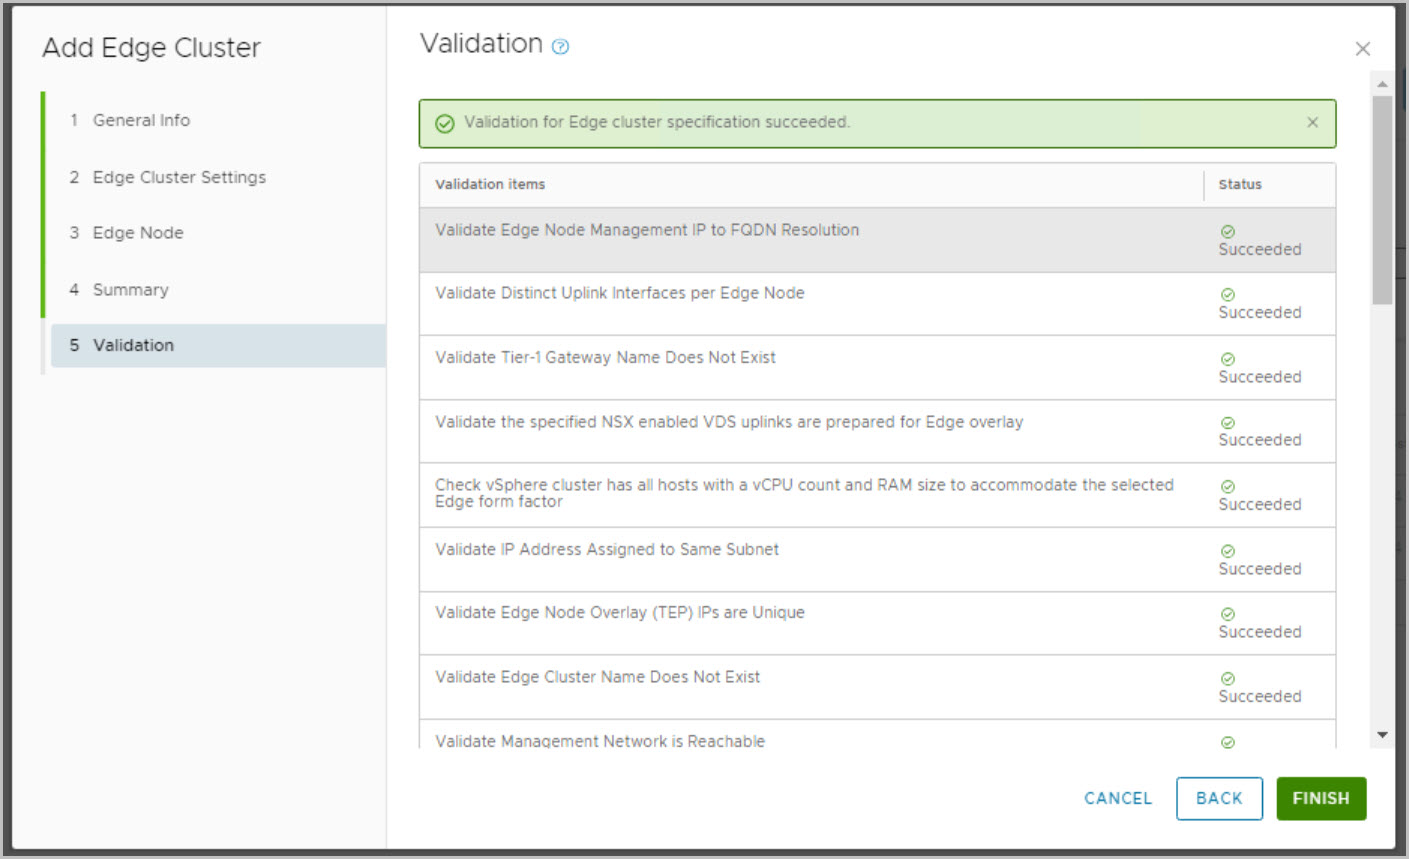Image resolution: width=1409 pixels, height=859 pixels.
Task: Open the Edge Cluster Settings step
Action: (x=179, y=177)
